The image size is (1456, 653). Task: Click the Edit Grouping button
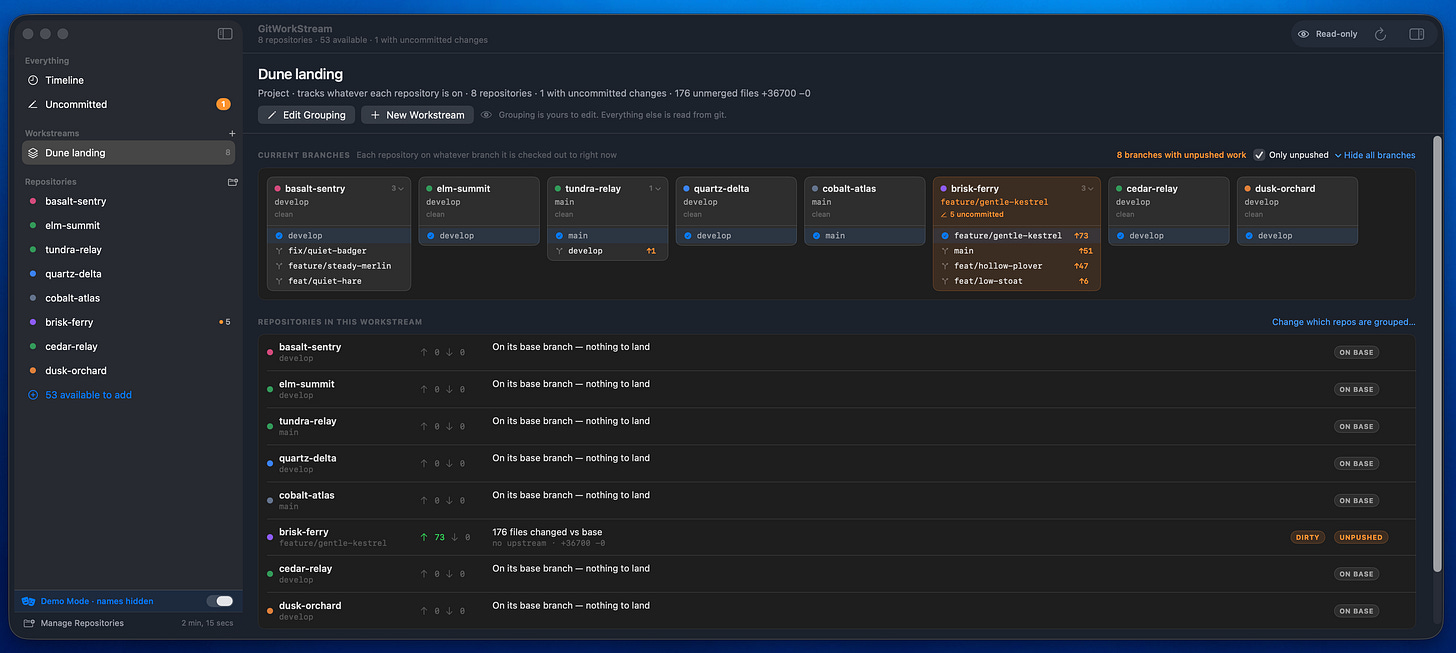pos(307,115)
